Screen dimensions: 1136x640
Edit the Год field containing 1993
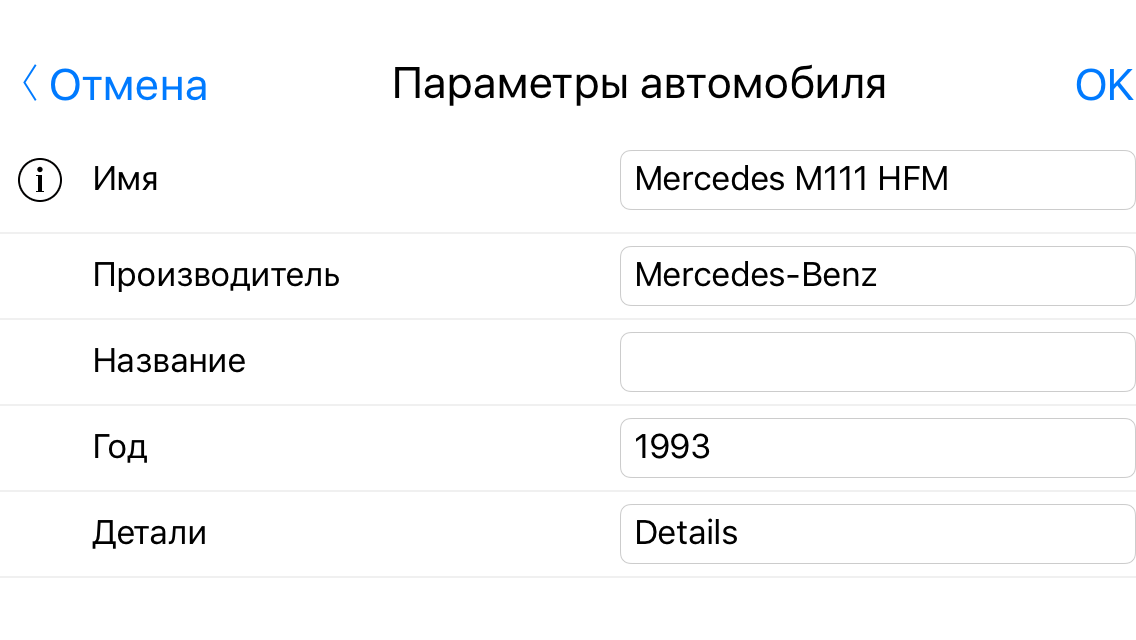click(x=877, y=447)
